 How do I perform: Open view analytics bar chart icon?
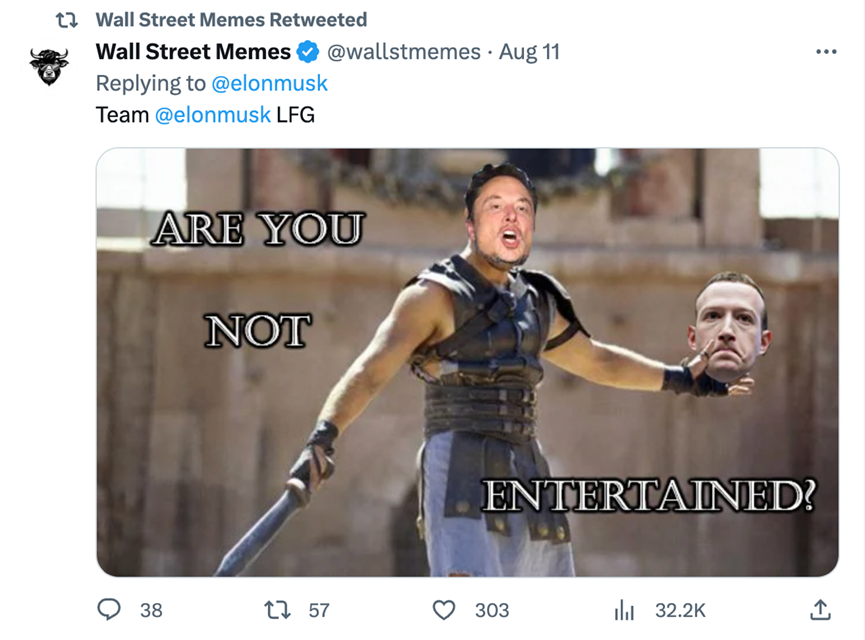point(624,611)
